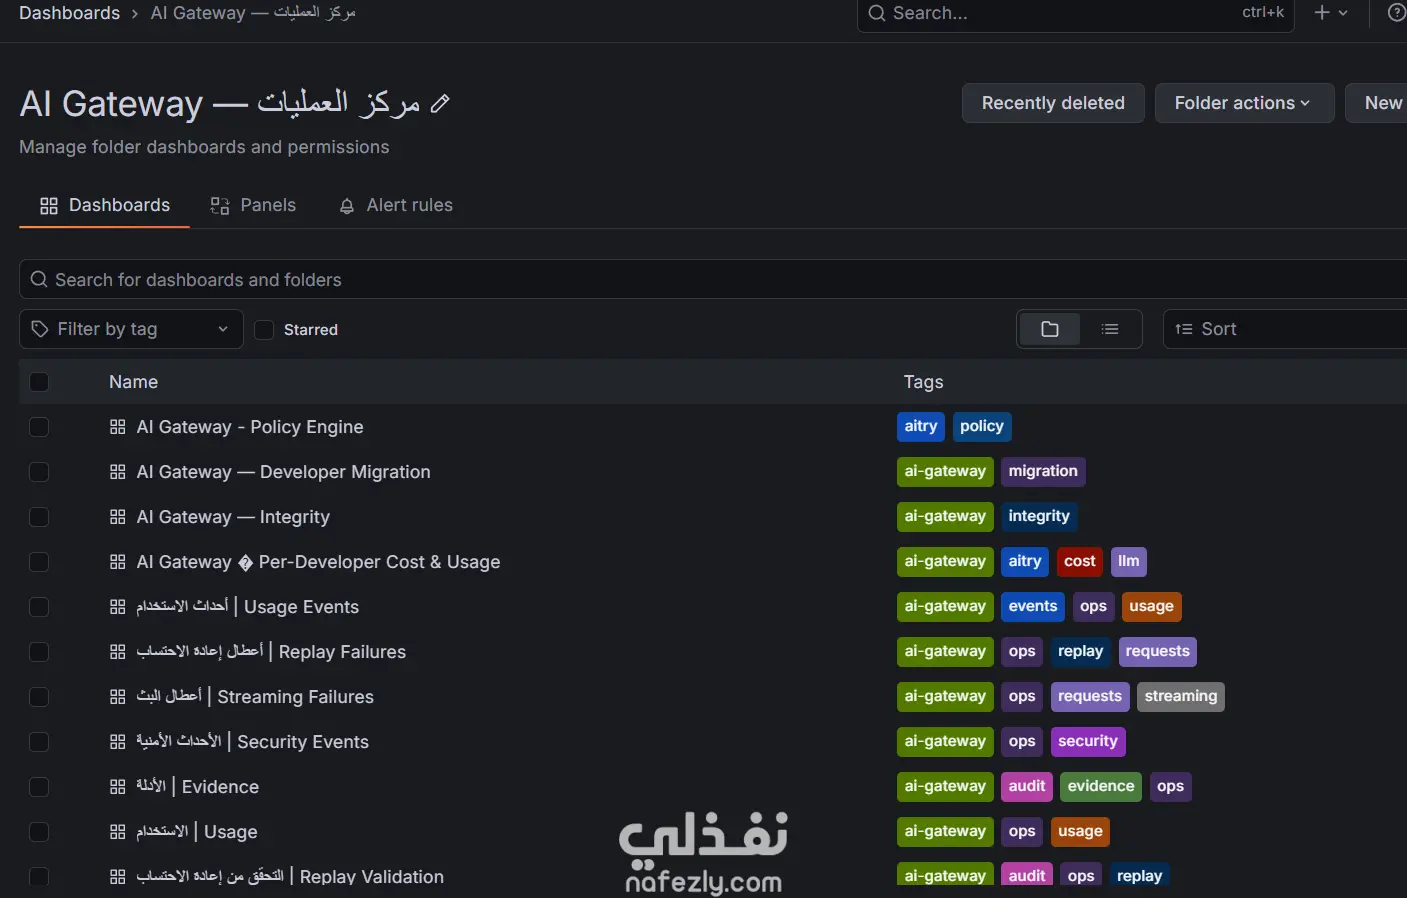Switch to list view icon
Viewport: 1407px width, 898px height.
coord(1110,329)
